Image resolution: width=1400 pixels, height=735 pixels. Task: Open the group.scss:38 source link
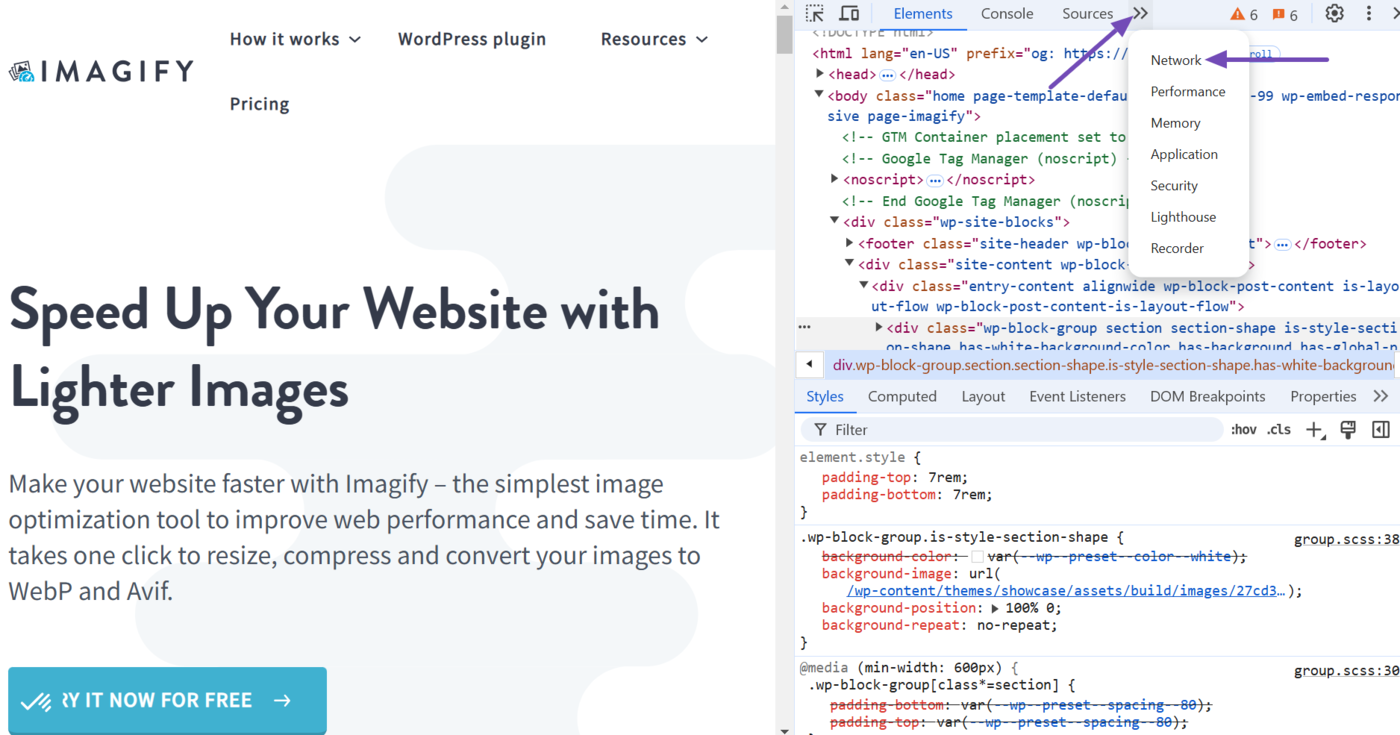(x=1346, y=539)
